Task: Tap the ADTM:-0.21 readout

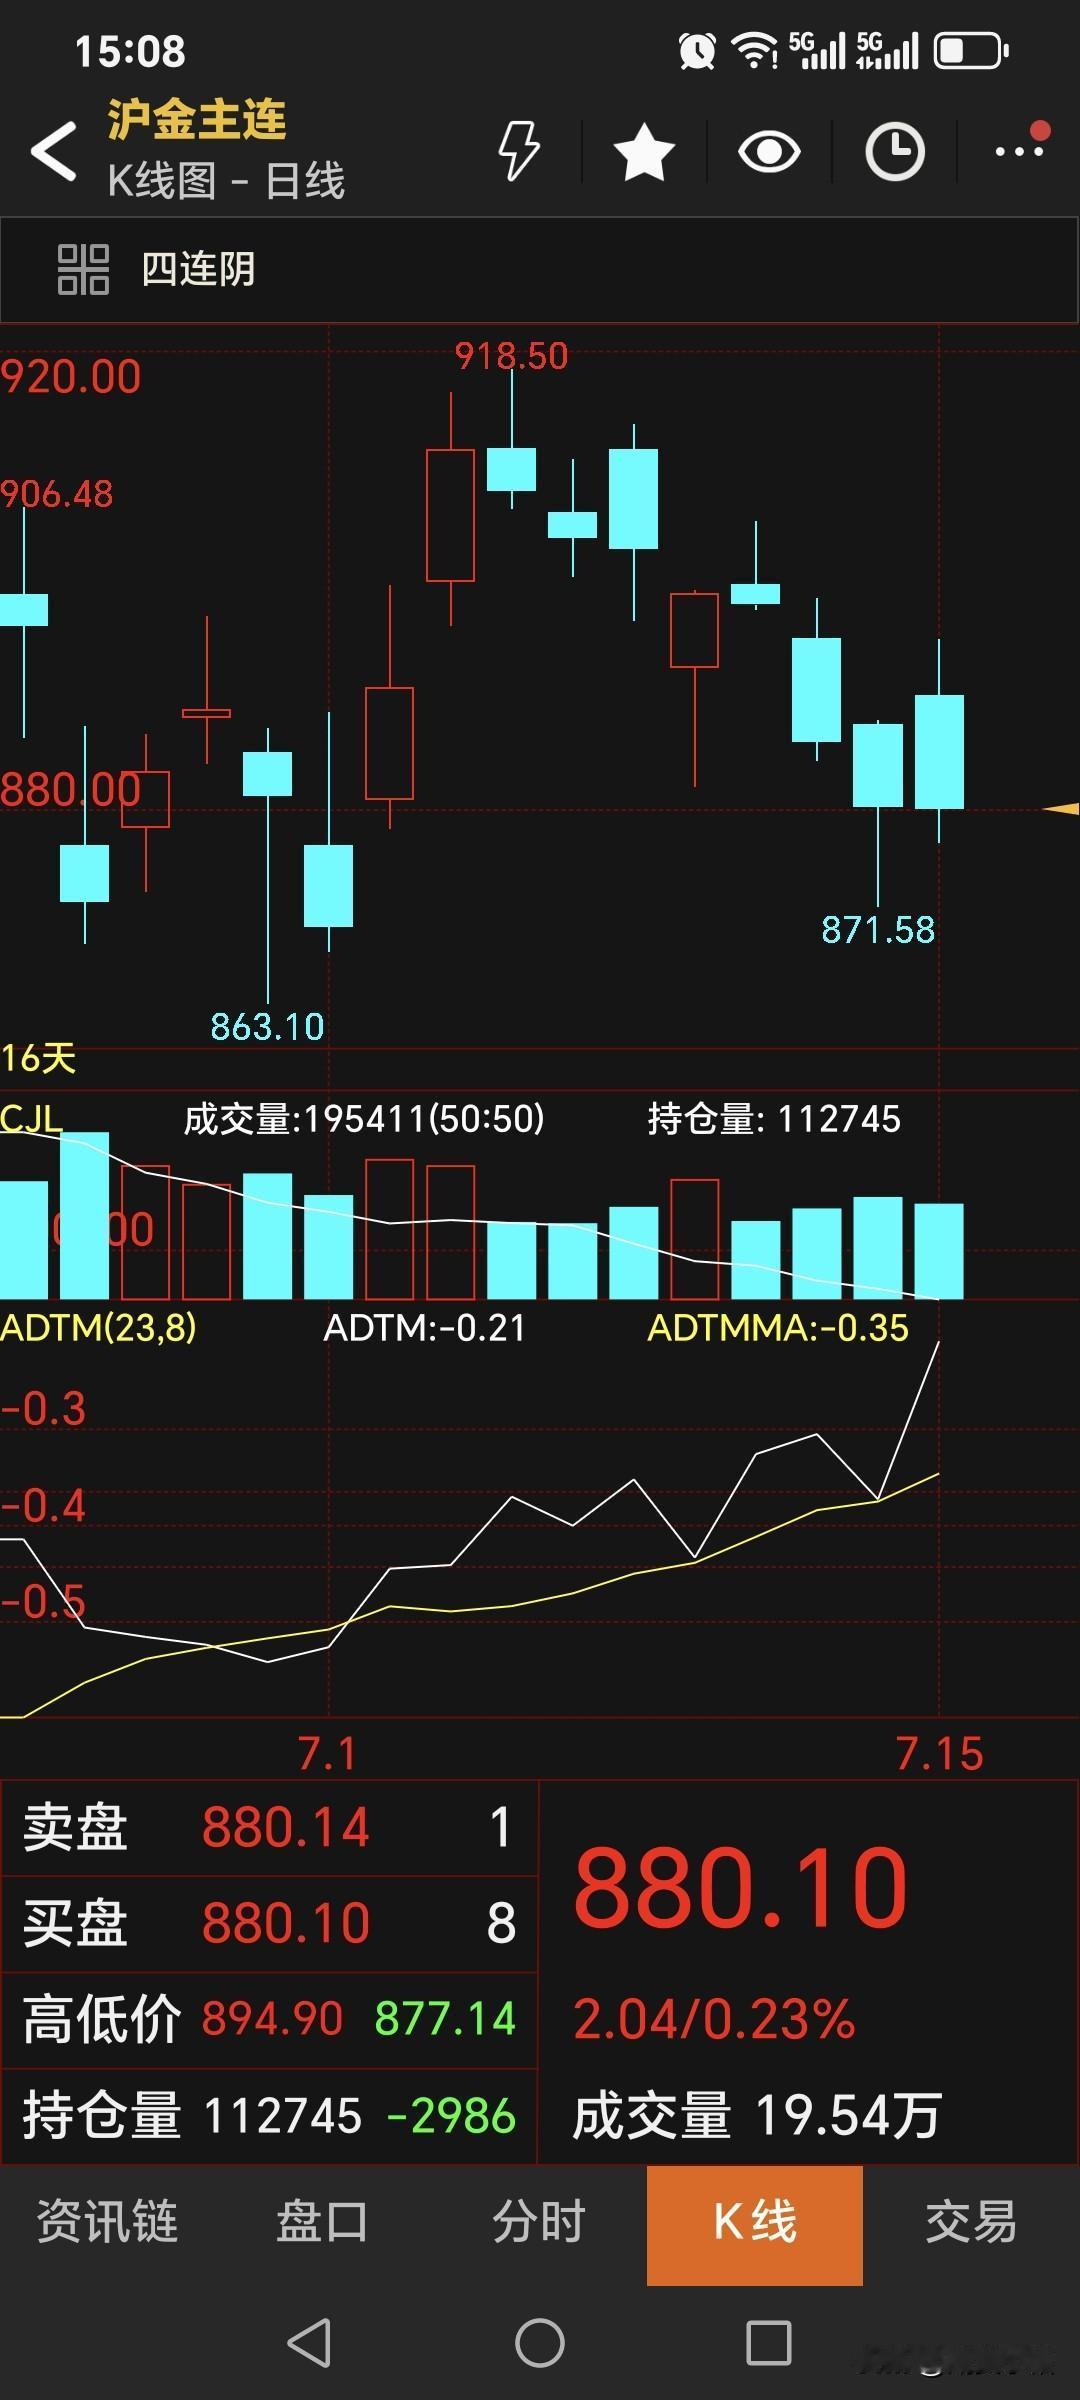Action: pyautogui.click(x=424, y=1328)
